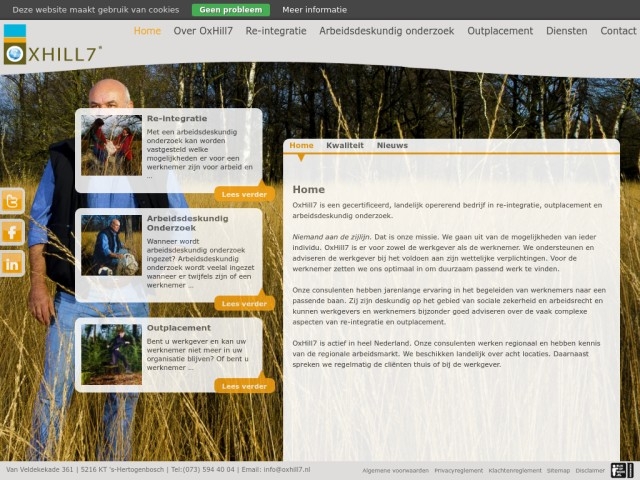The image size is (640, 480).
Task: Email info@oxhill7.nl from the footer
Action: tap(287, 470)
